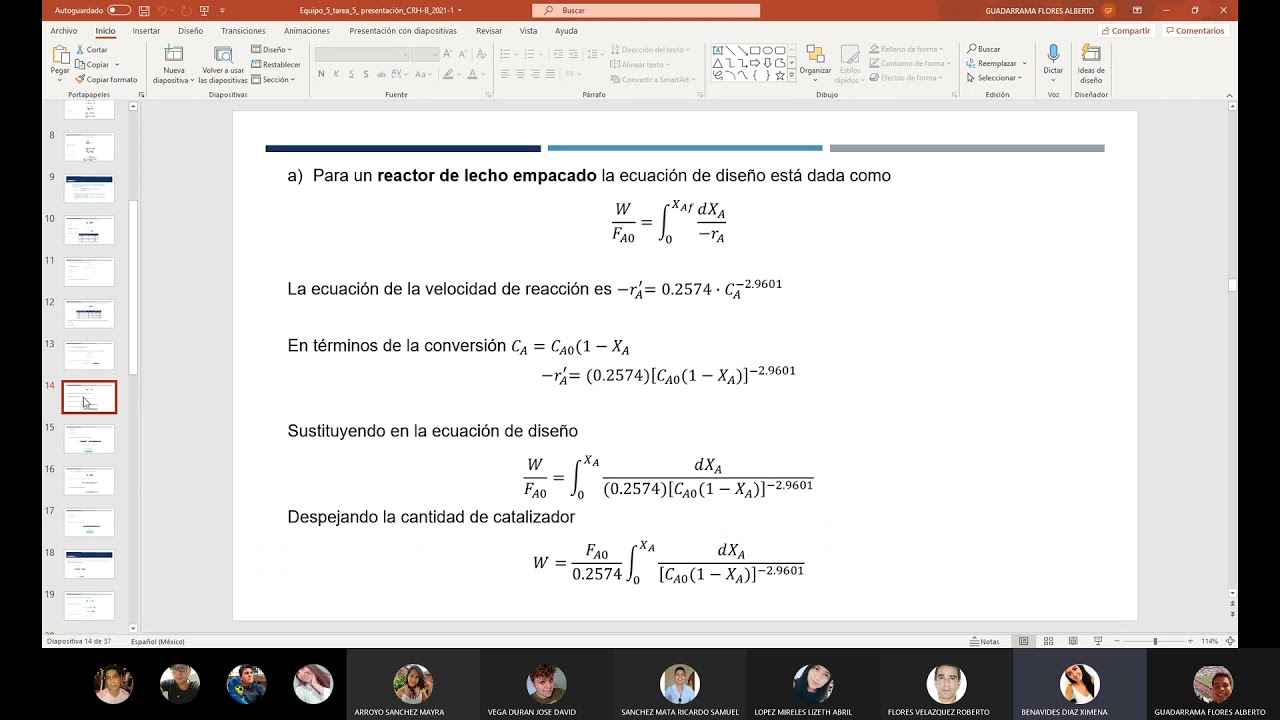1280x720 pixels.
Task: Click the text highlight color button
Action: click(449, 74)
